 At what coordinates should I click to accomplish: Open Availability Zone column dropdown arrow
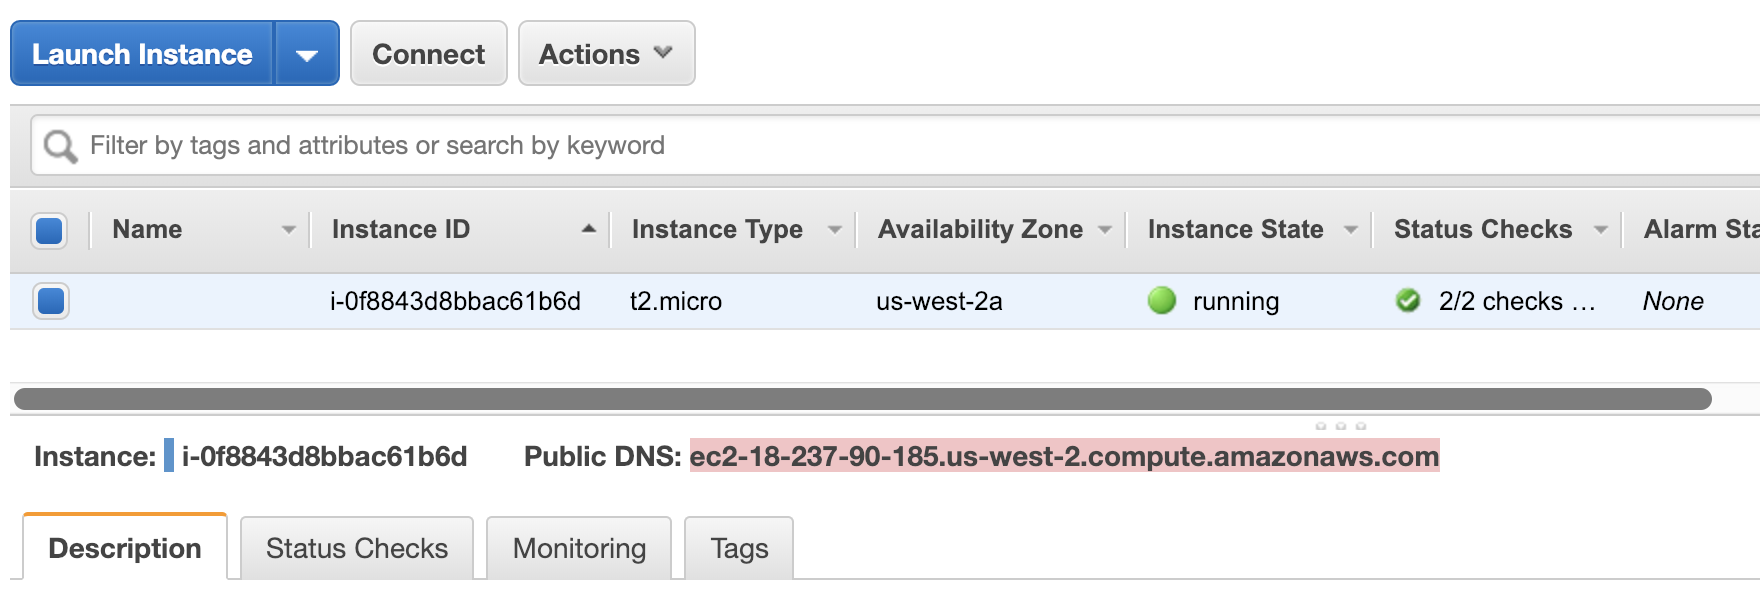1105,230
